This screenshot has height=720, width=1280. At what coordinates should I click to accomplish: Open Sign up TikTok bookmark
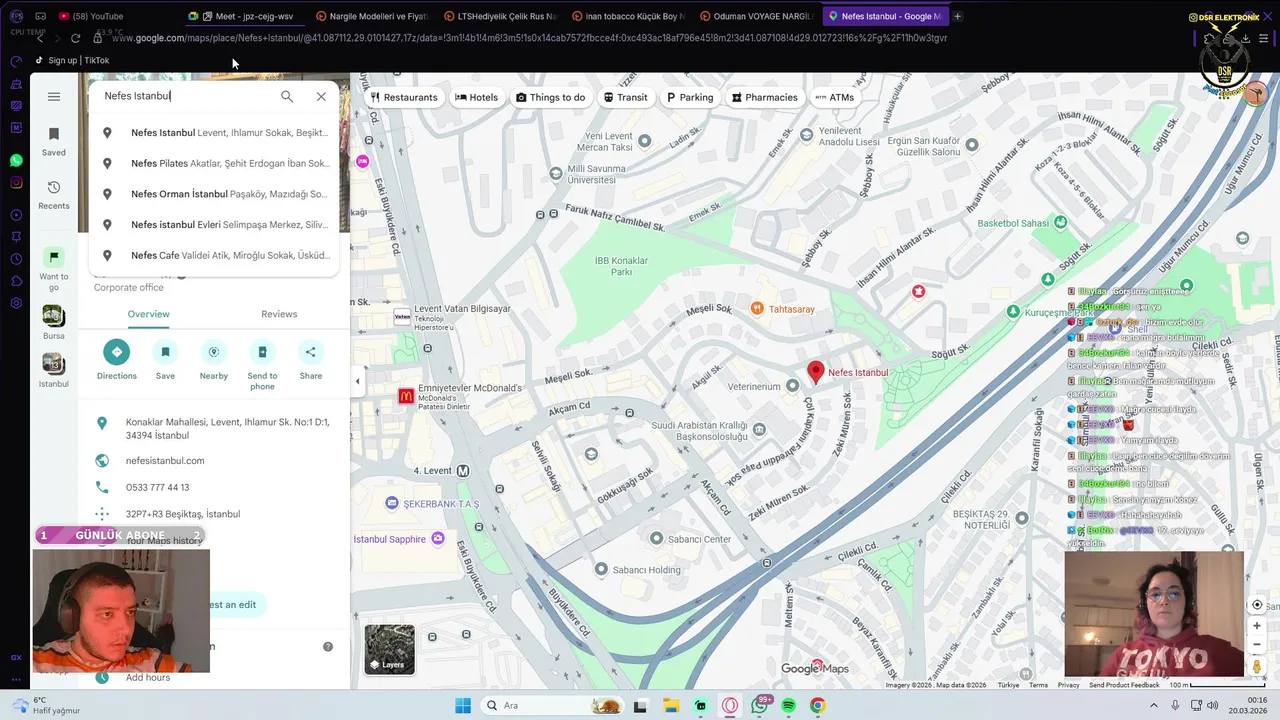click(x=72, y=60)
